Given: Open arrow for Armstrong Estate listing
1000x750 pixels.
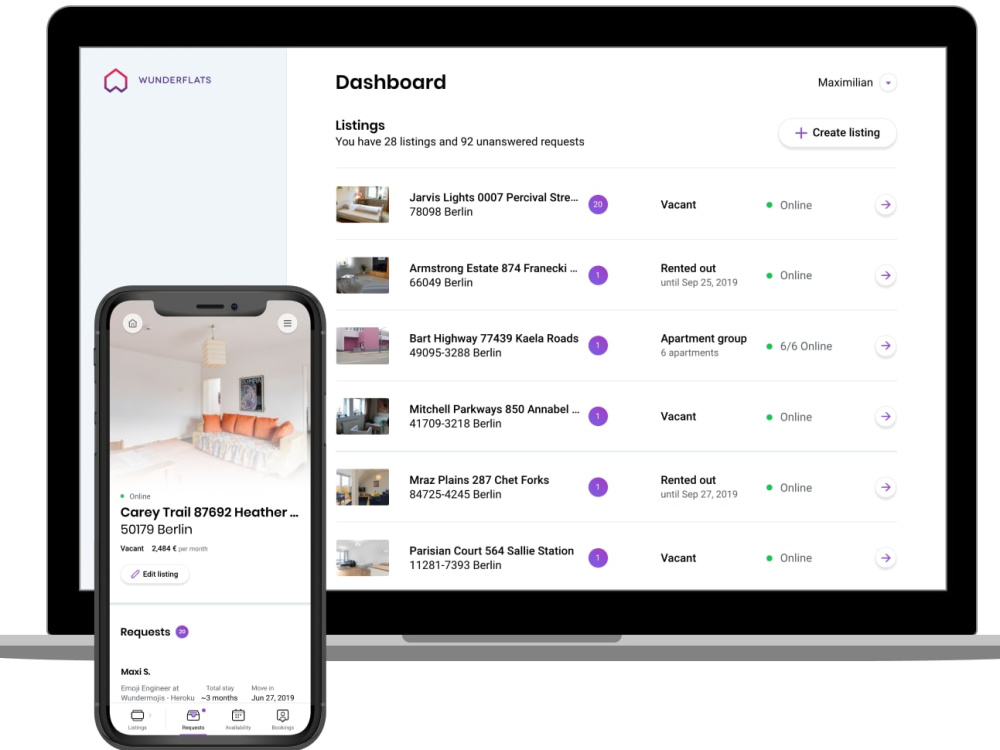Looking at the screenshot, I should tap(885, 276).
